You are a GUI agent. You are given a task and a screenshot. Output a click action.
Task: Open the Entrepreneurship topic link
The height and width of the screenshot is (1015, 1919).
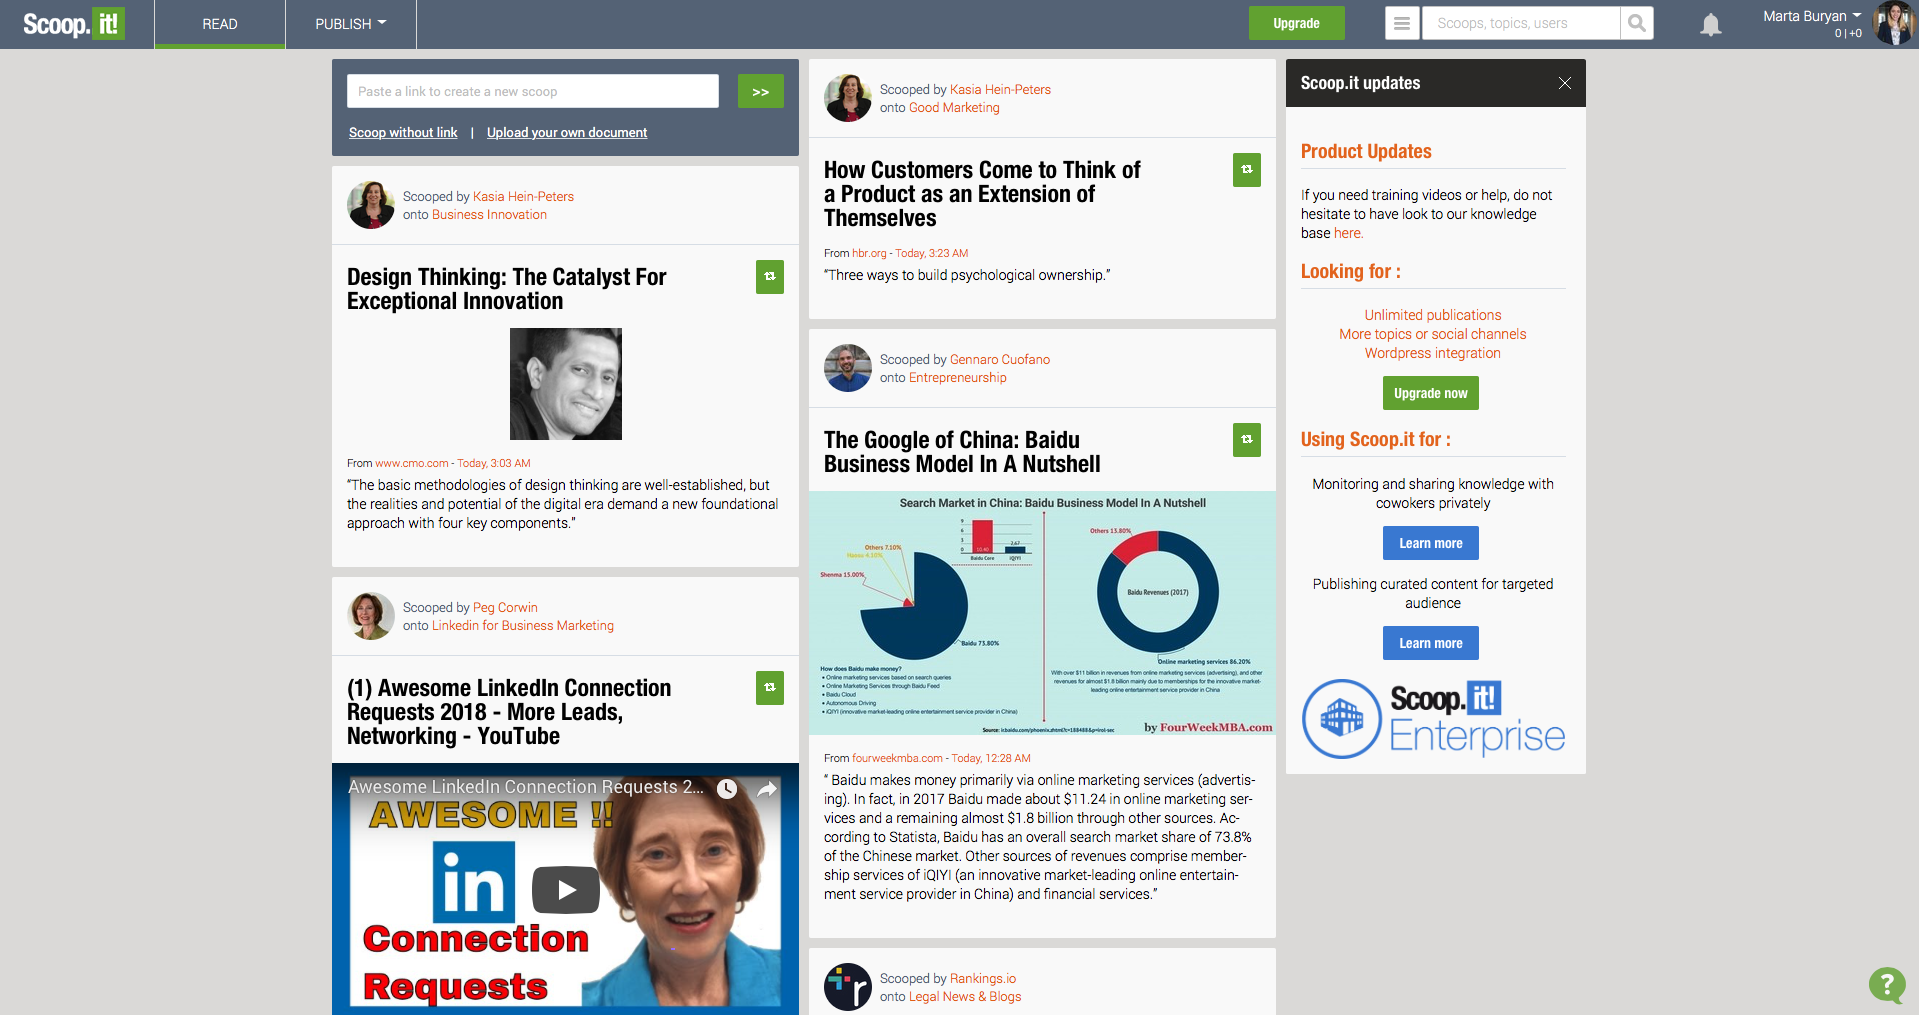point(957,377)
